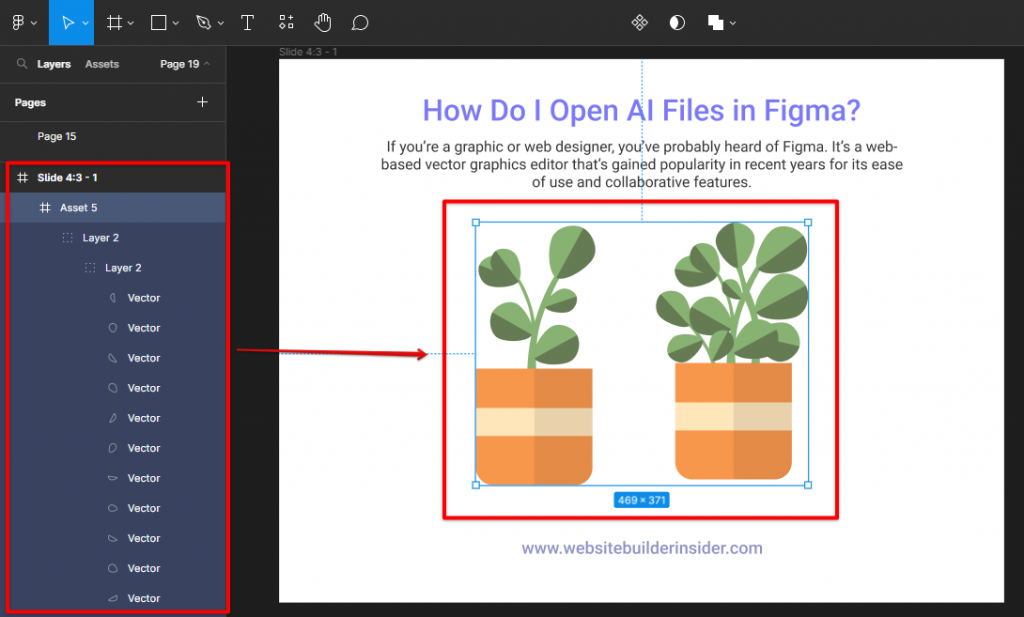This screenshot has height=617, width=1024.
Task: Open the Figma main menu icon
Action: [x=20, y=22]
